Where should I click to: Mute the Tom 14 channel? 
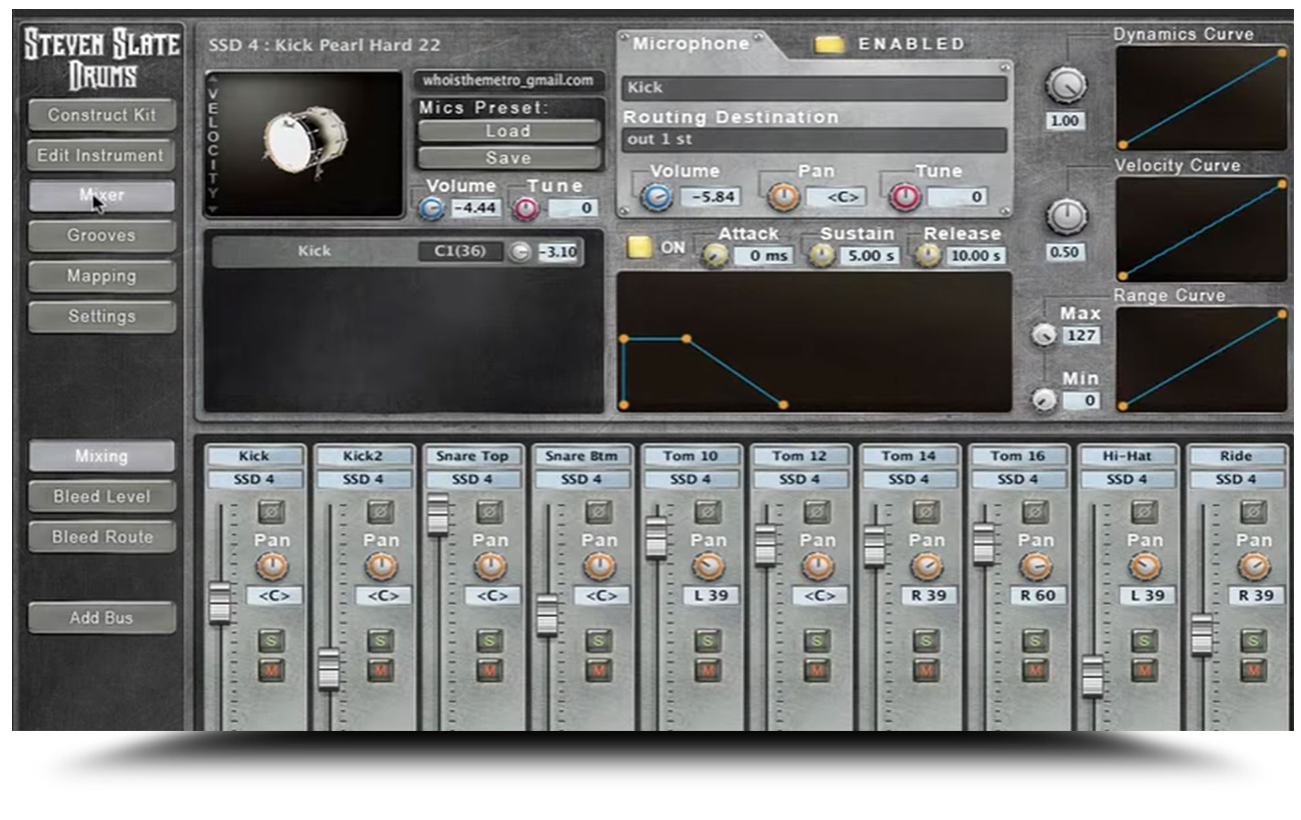click(925, 670)
